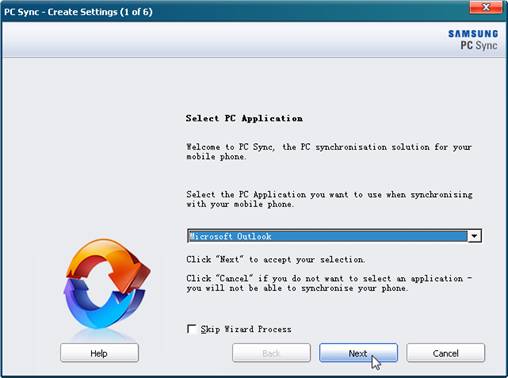Viewport: 508px width, 378px height.
Task: Expand the PC application dropdown arrow
Action: 474,236
